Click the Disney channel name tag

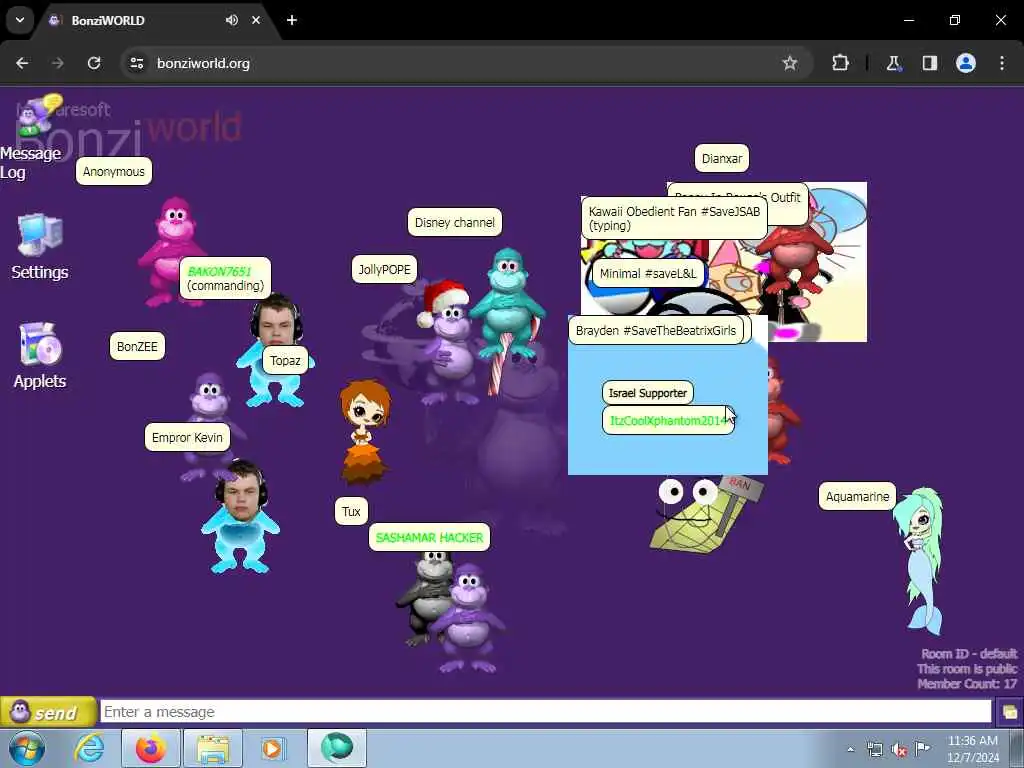455,222
